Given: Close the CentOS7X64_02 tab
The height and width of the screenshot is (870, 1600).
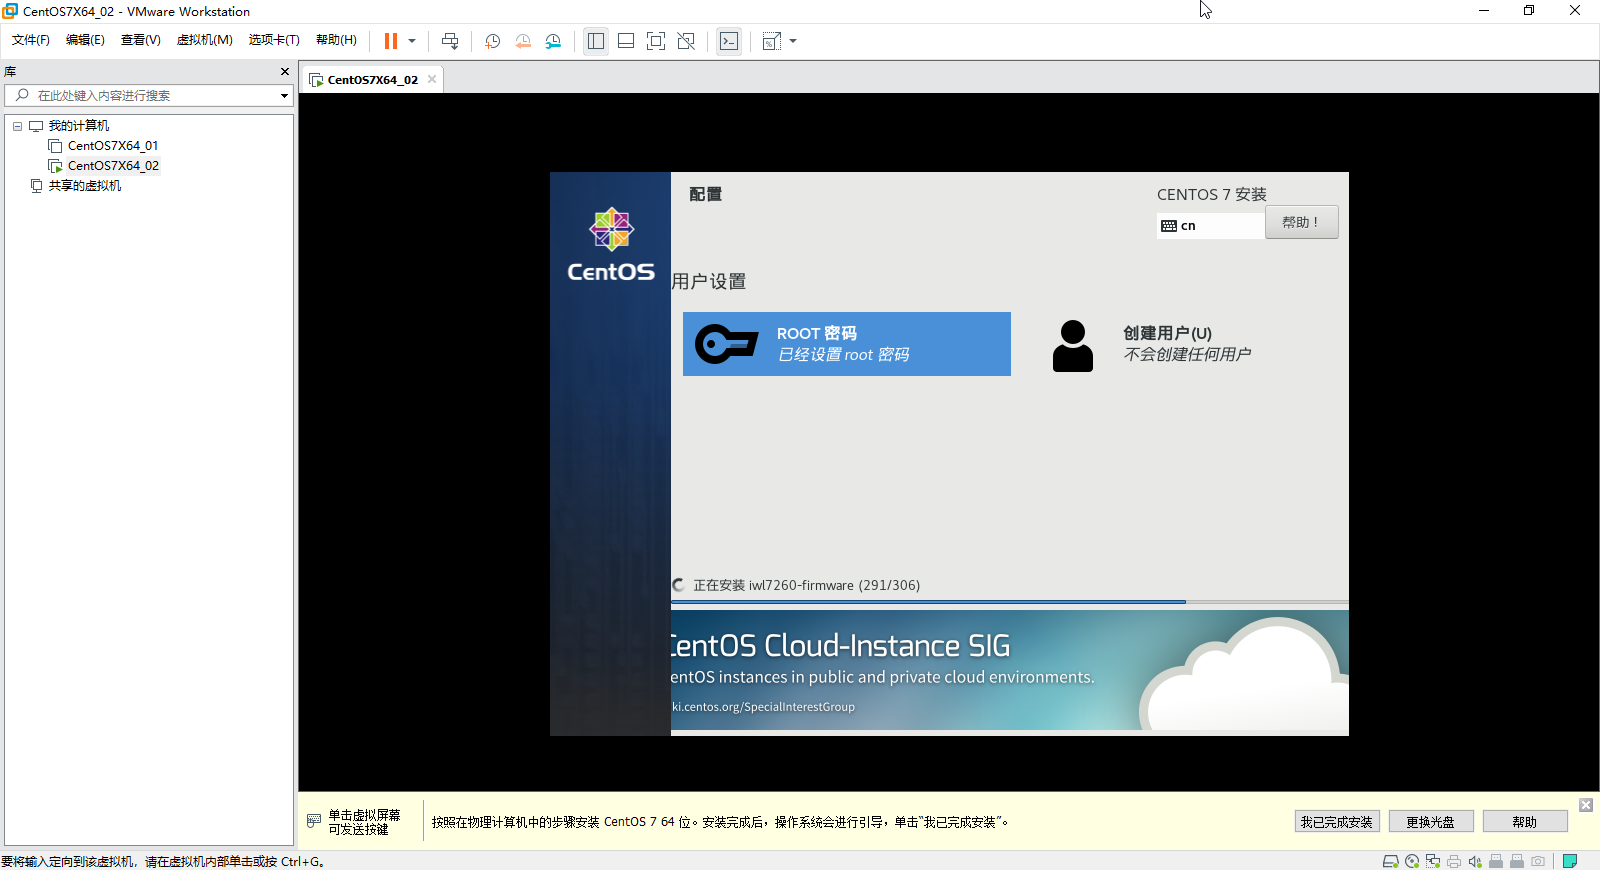Looking at the screenshot, I should pos(432,79).
